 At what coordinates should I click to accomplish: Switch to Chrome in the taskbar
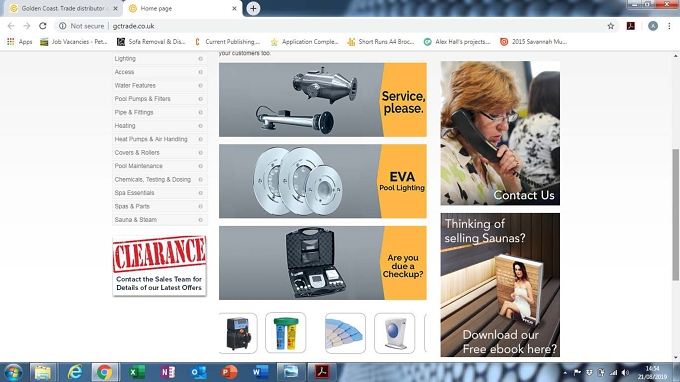104,372
